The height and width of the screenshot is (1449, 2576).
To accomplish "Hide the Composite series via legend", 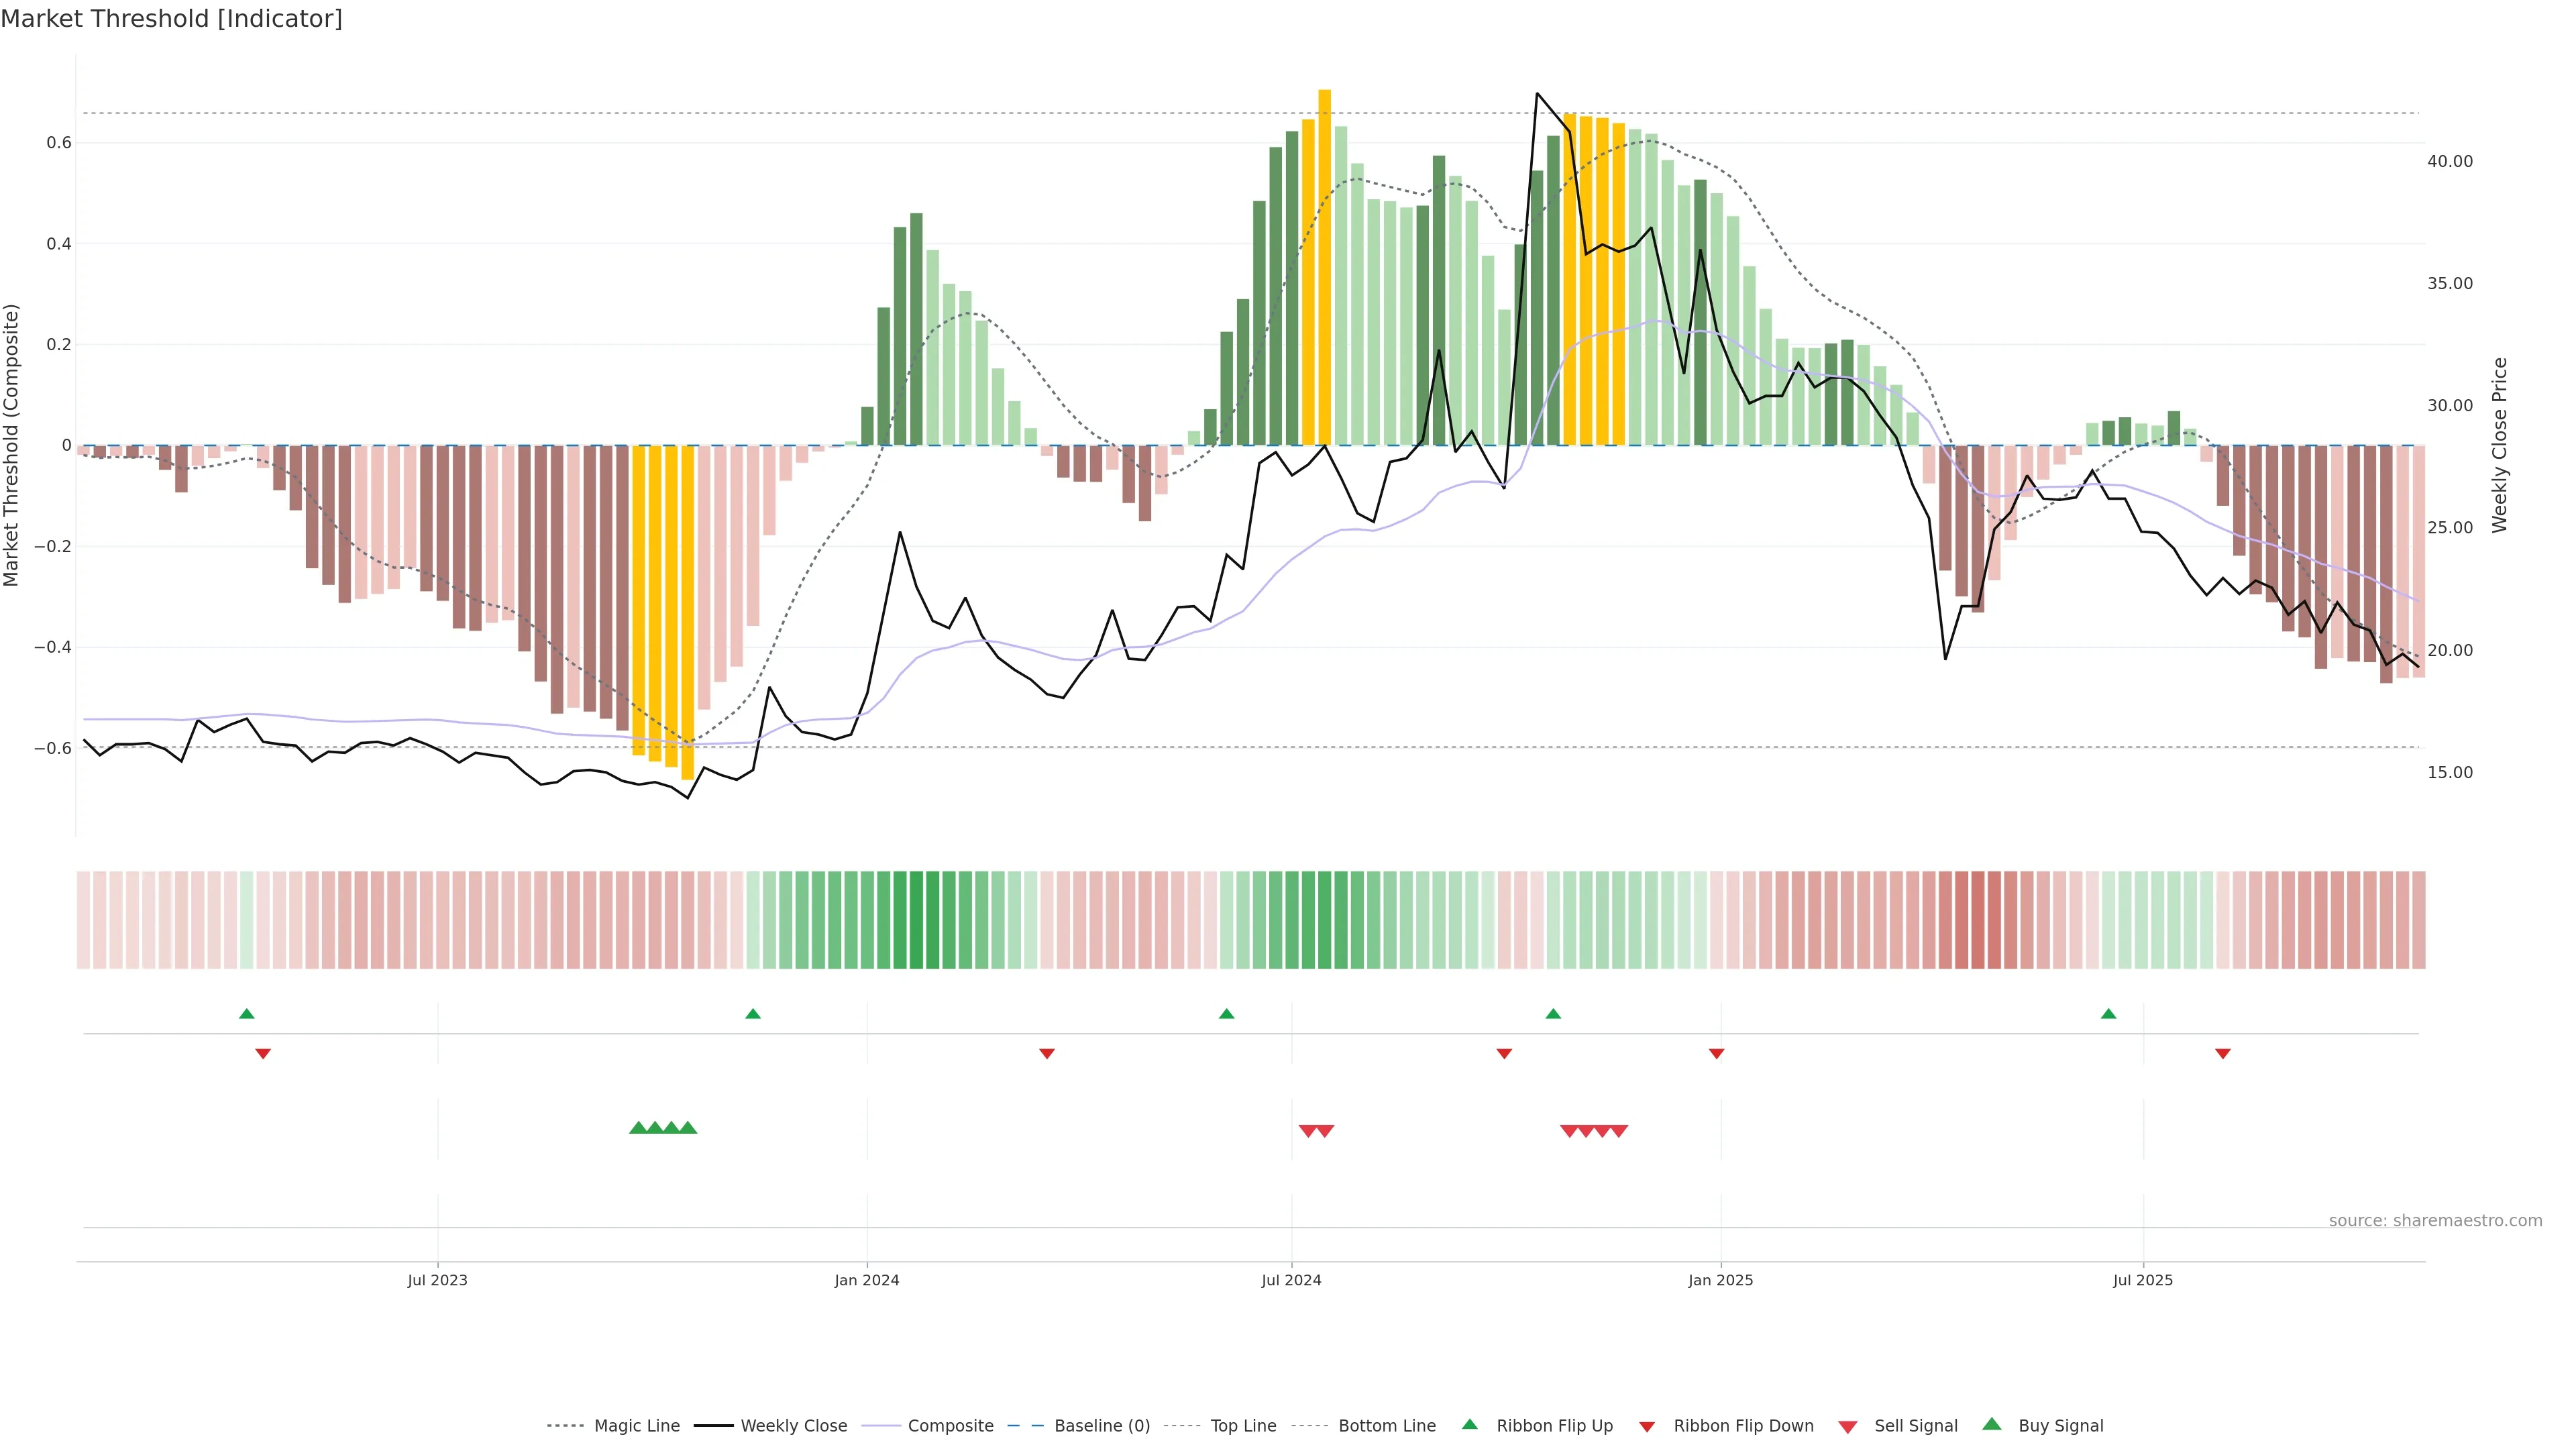I will (950, 1426).
